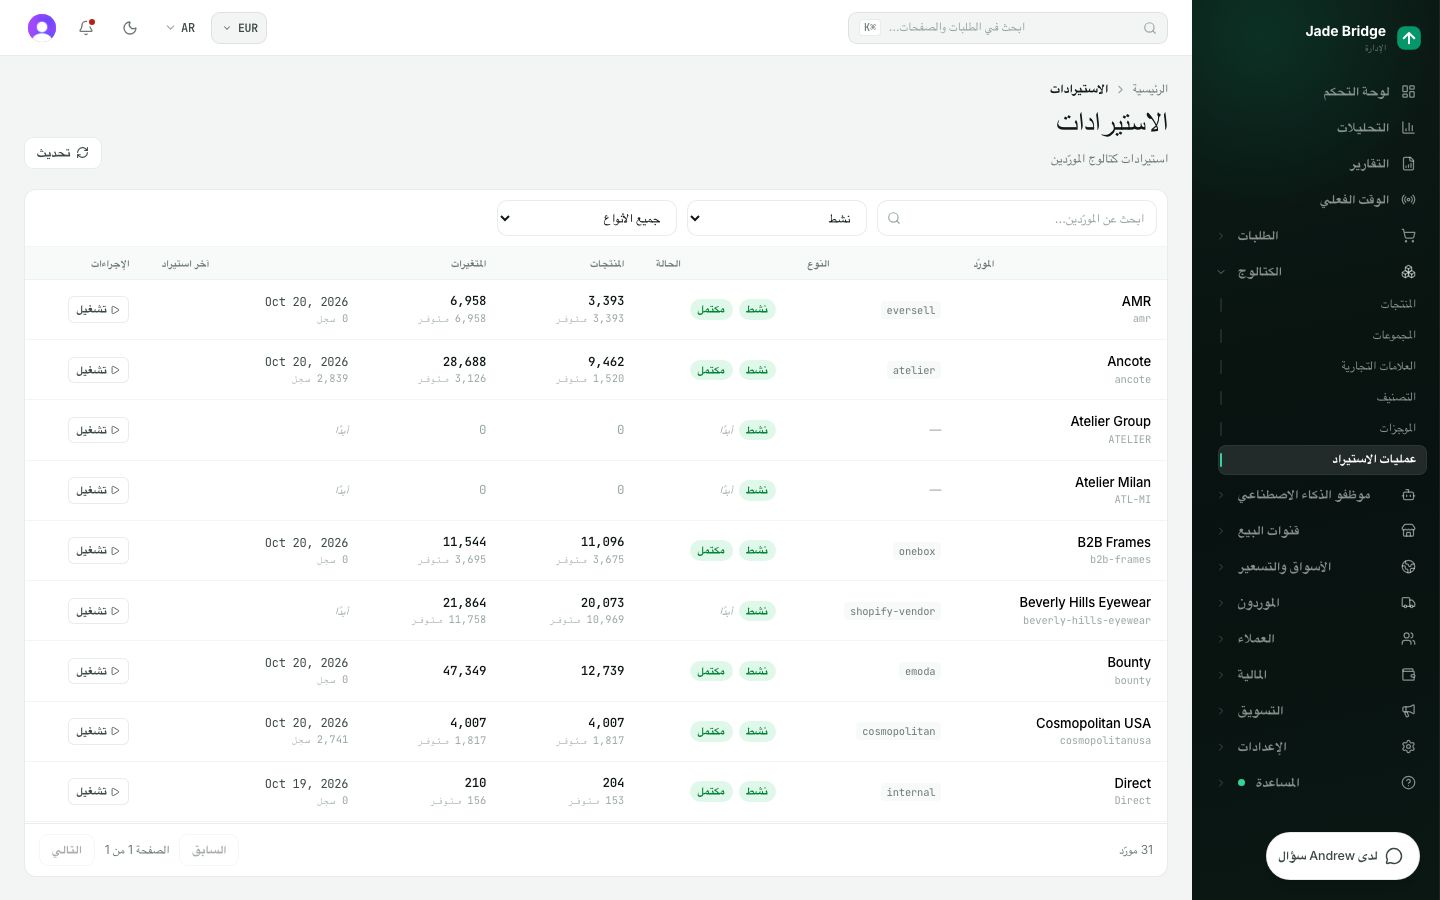Go to العلامات التجارية submenu item
Viewport: 1440px width, 900px height.
(1322, 366)
